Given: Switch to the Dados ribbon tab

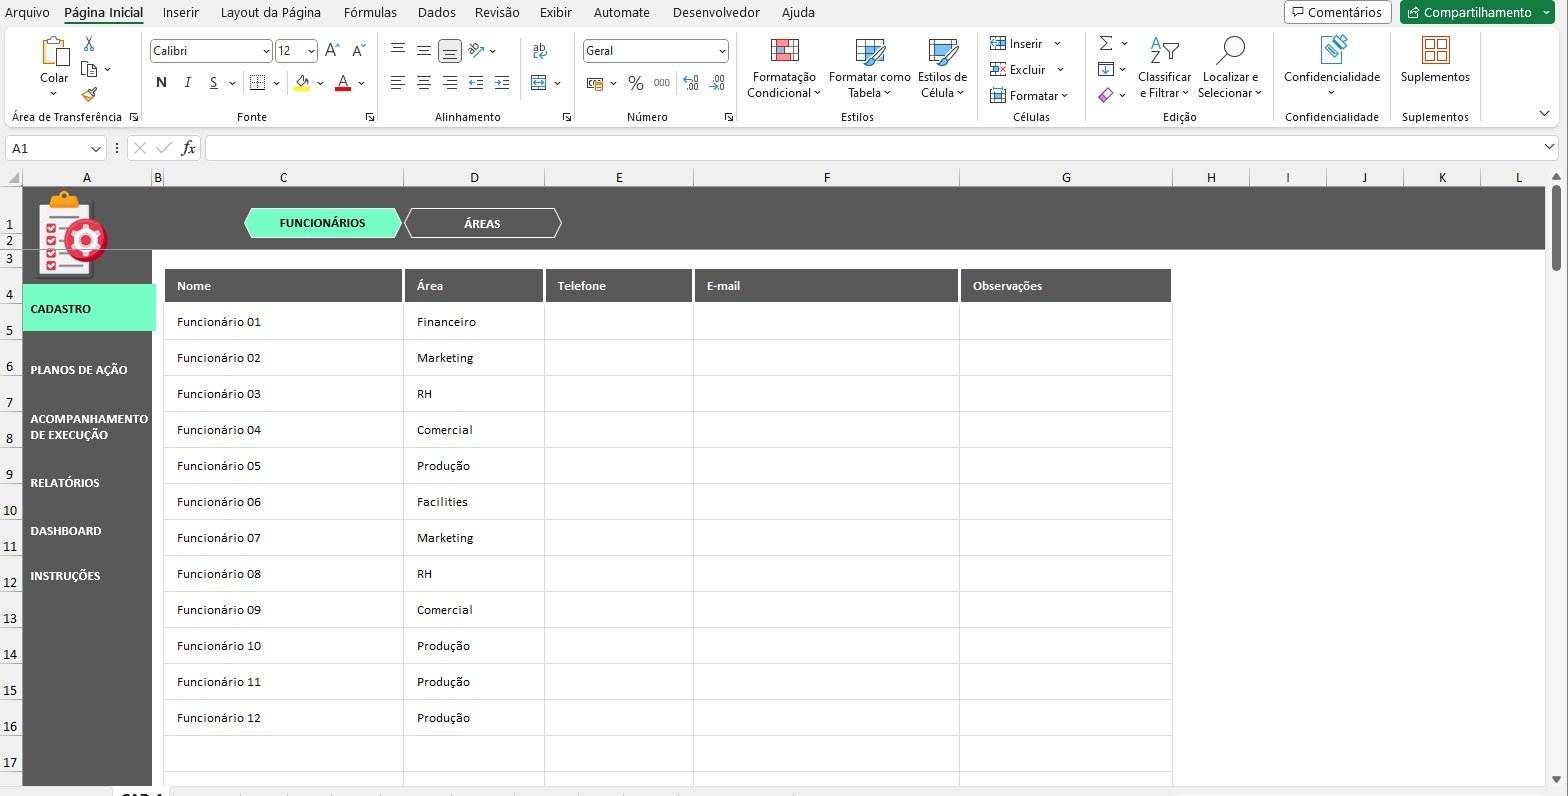Looking at the screenshot, I should click(x=436, y=13).
